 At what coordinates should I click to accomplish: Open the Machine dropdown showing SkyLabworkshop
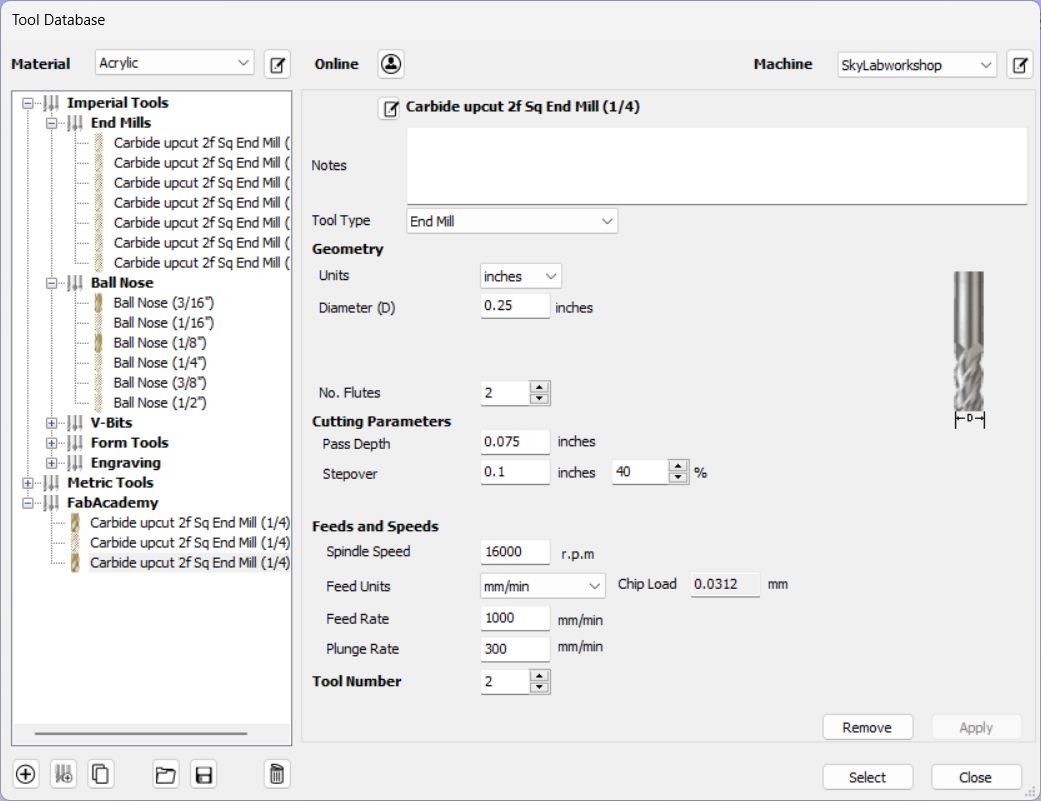(916, 65)
